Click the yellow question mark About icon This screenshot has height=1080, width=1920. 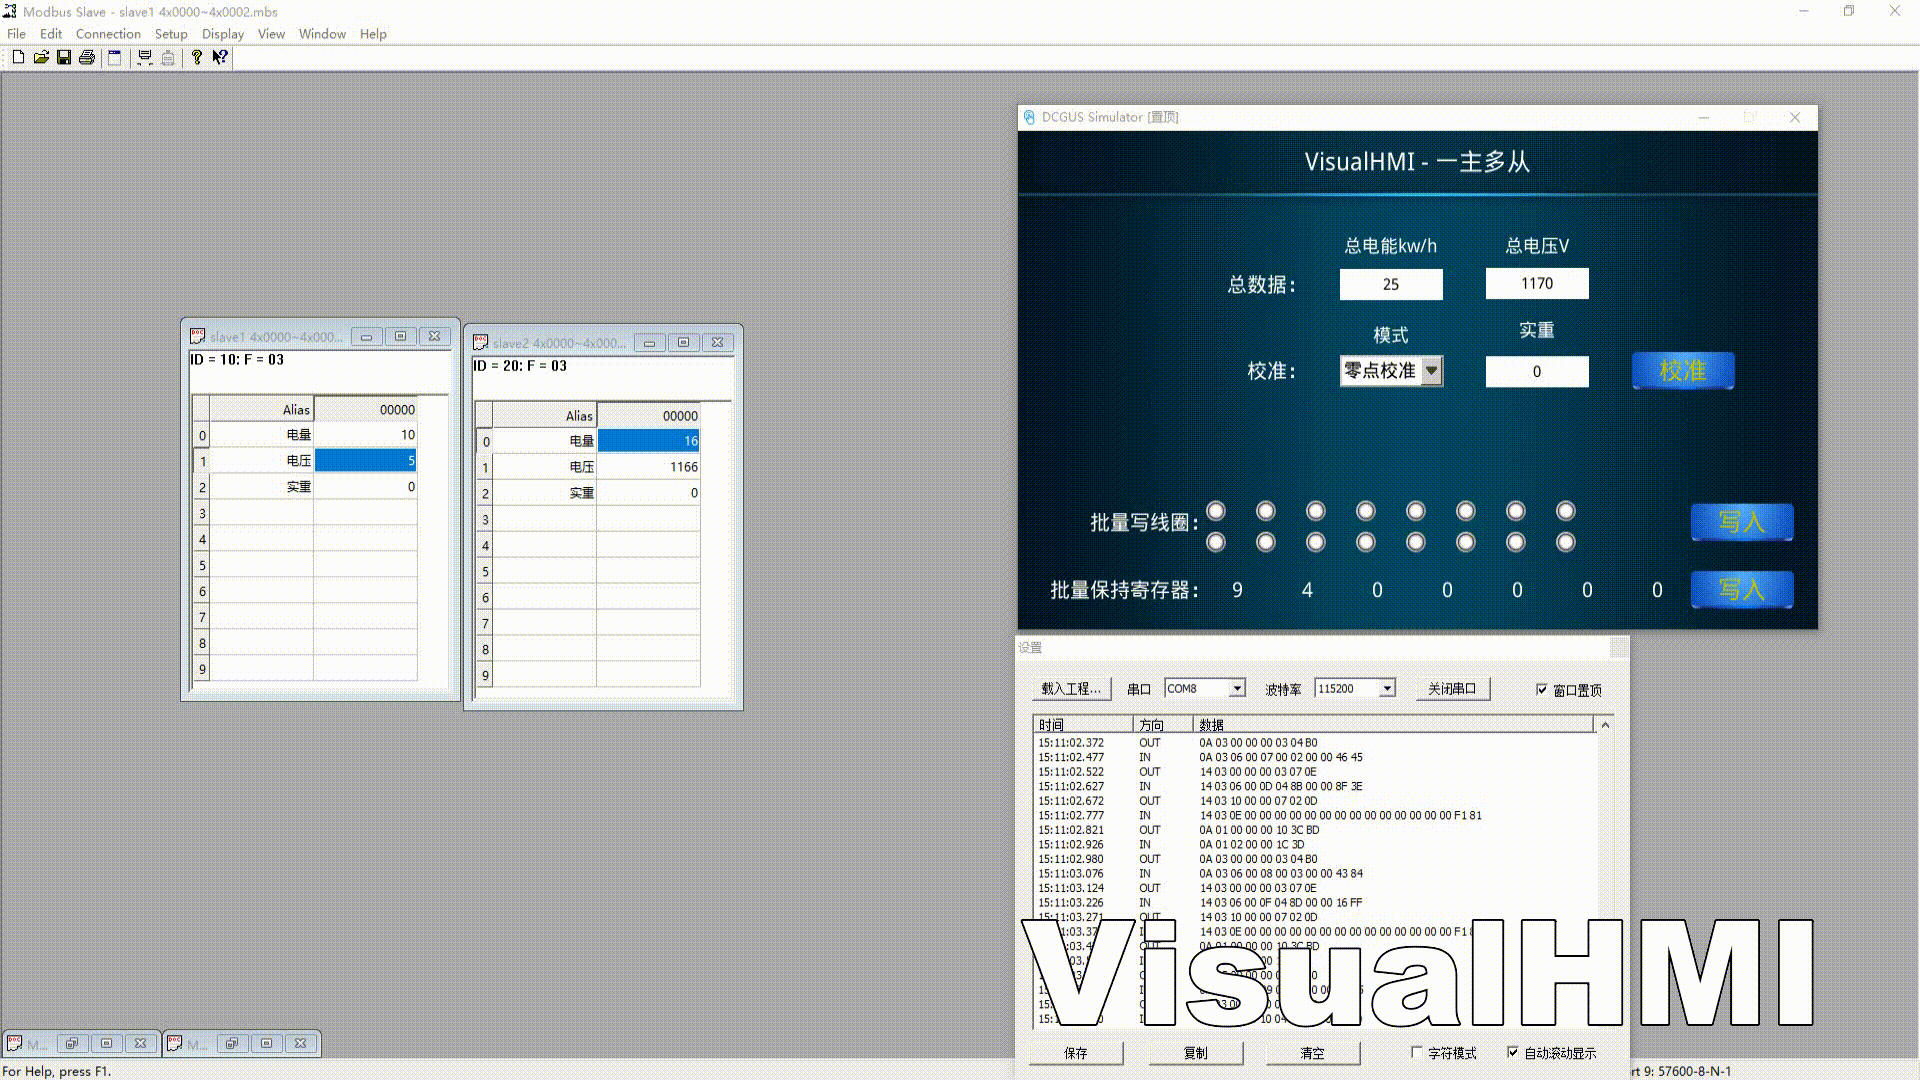[197, 57]
